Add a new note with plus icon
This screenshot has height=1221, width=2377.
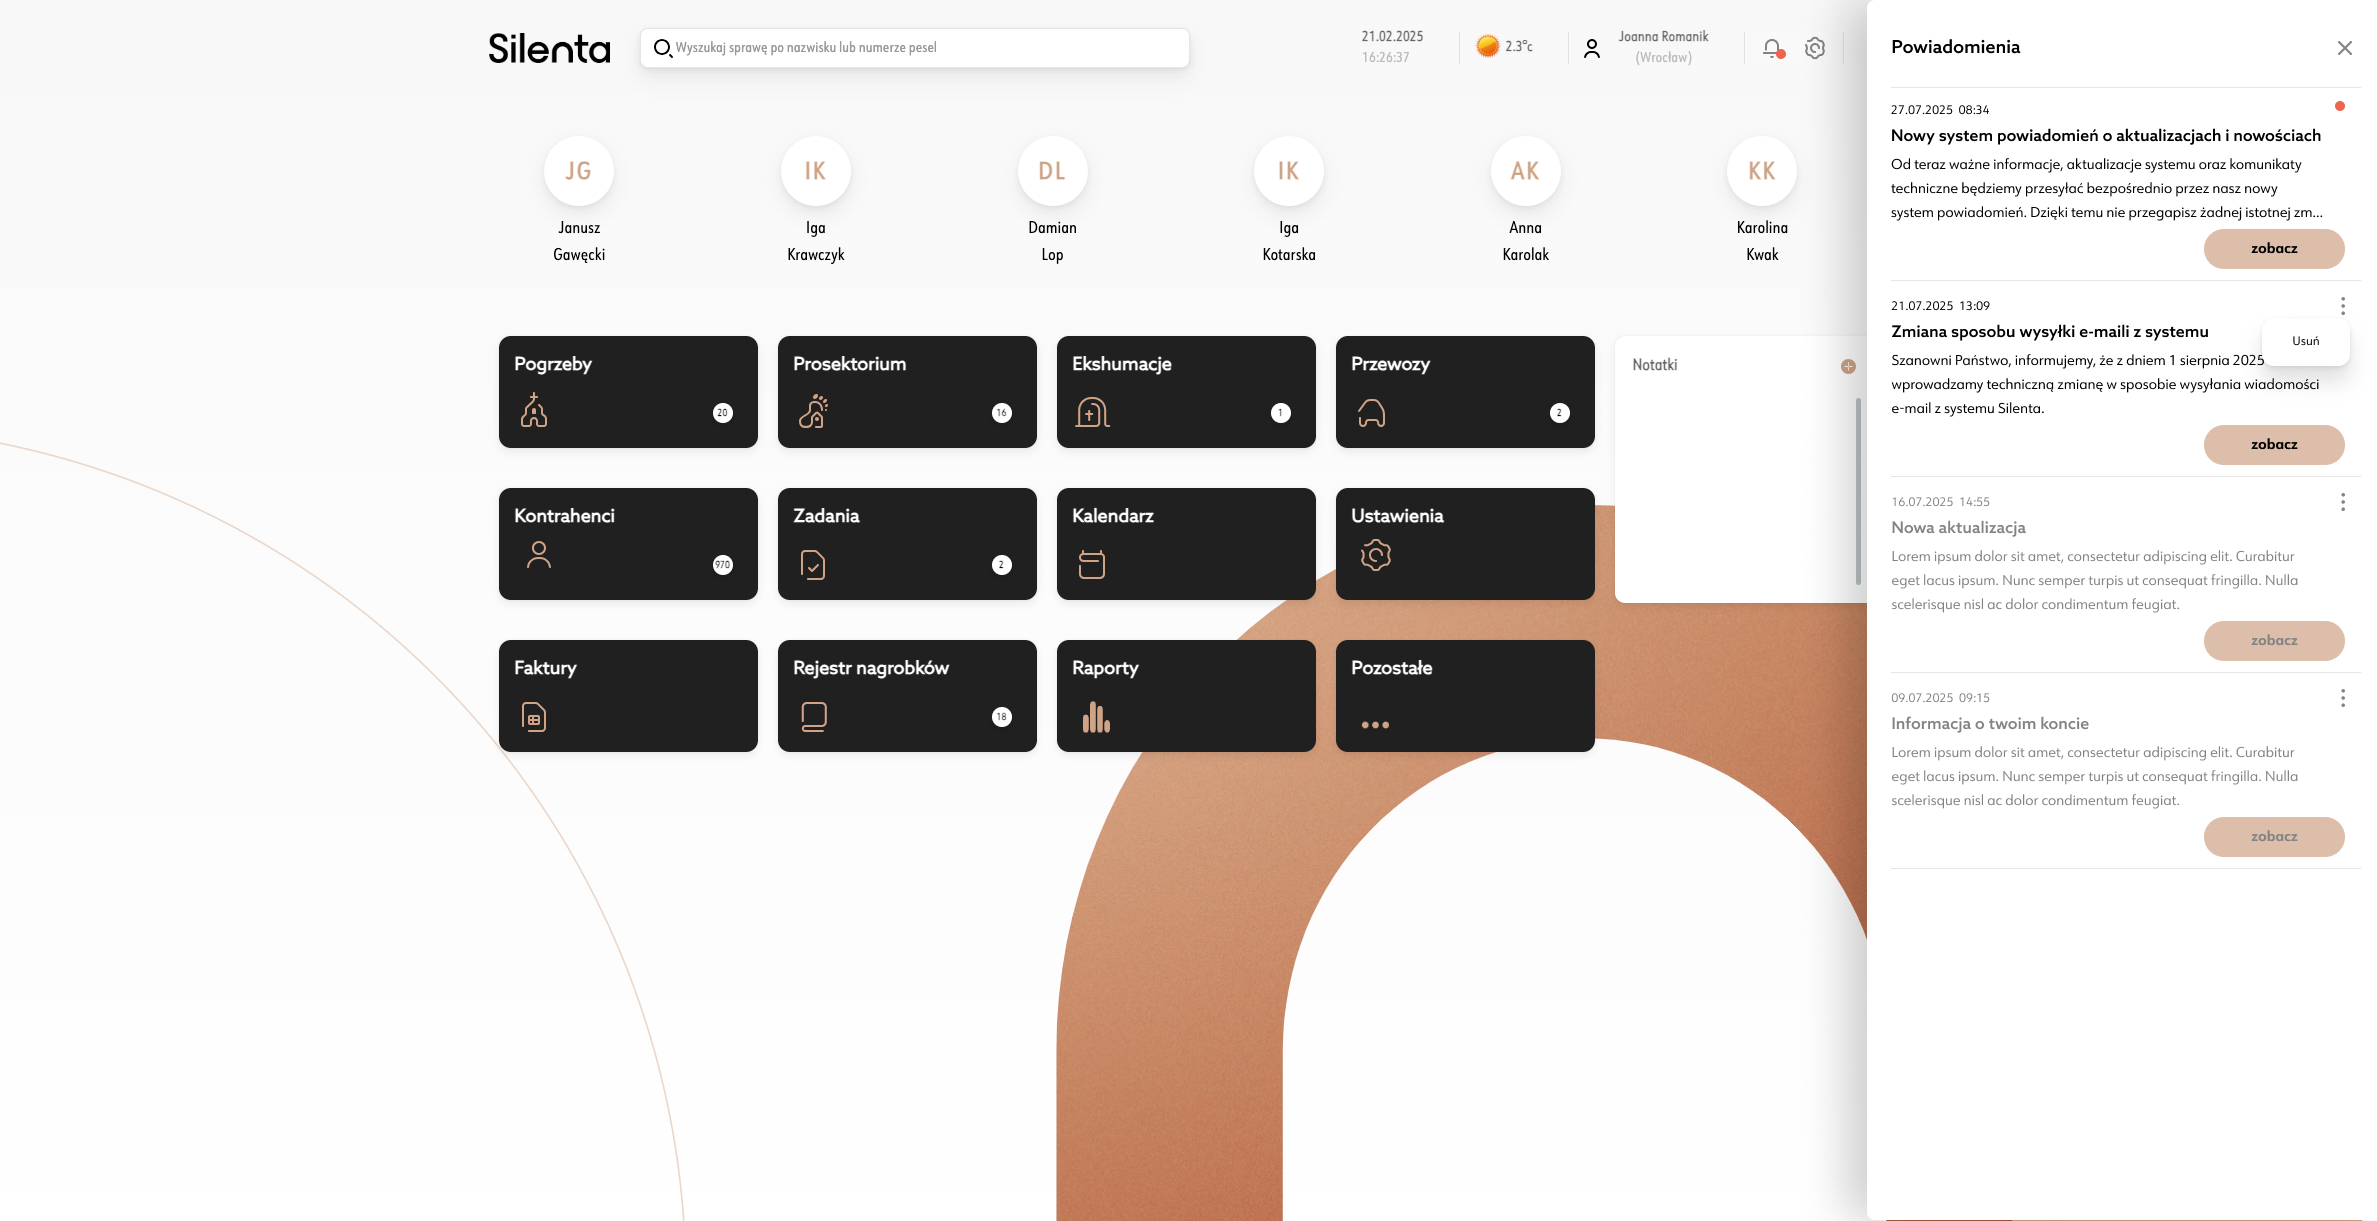click(x=1848, y=366)
